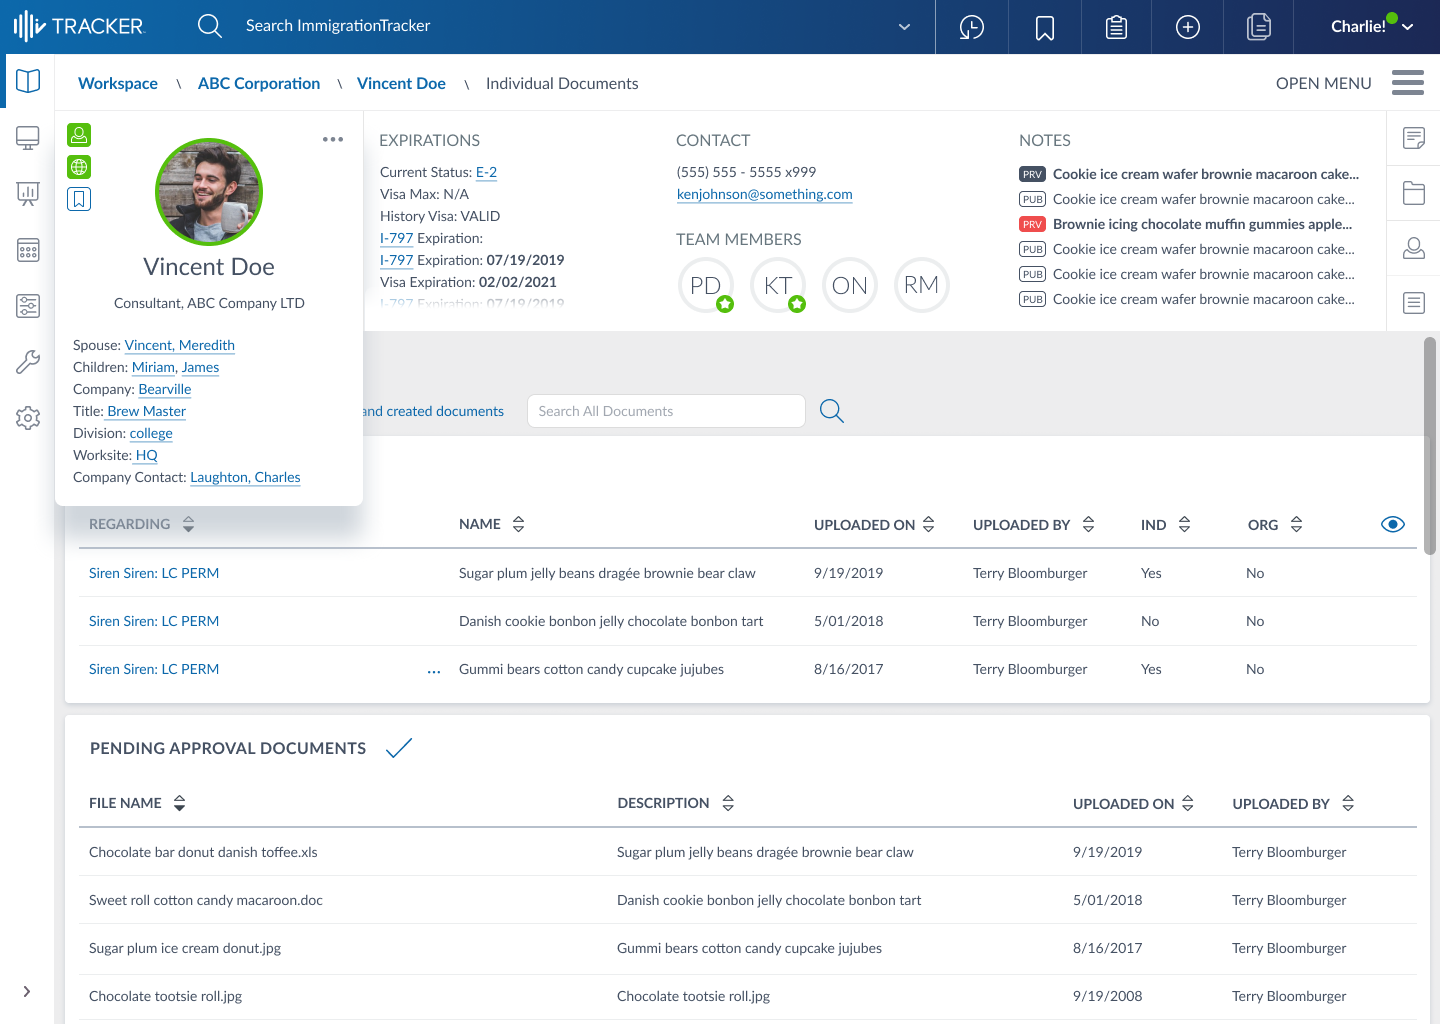The image size is (1440, 1024).
Task: Open child Miriam link
Action: click(153, 367)
